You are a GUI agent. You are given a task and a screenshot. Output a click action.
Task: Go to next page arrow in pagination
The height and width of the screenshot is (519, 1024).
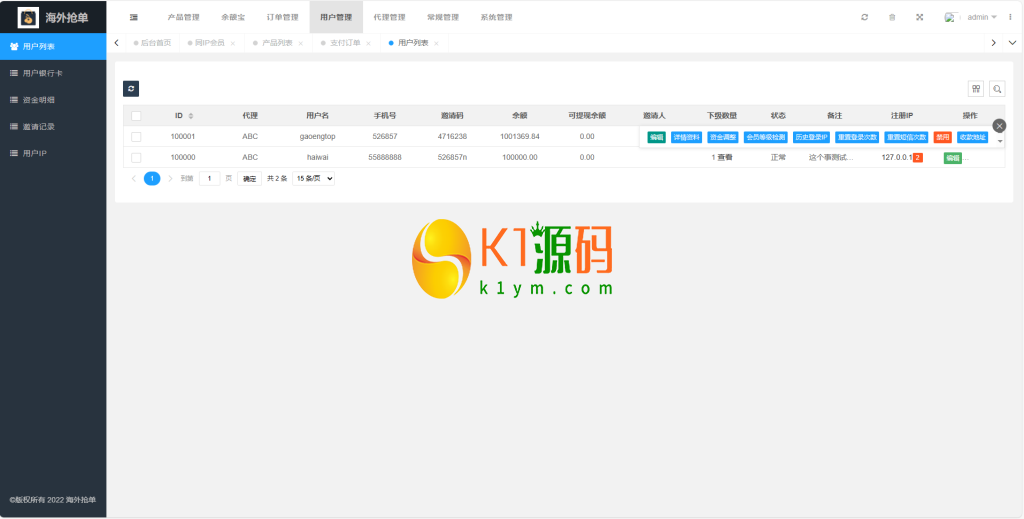click(x=170, y=178)
